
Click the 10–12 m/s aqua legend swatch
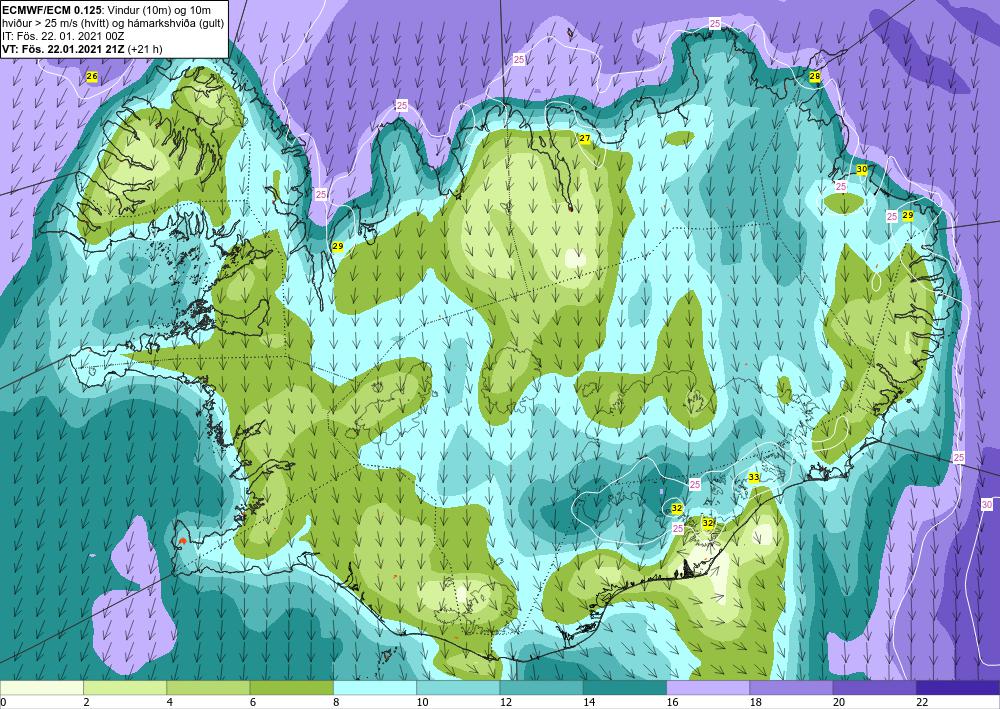pyautogui.click(x=458, y=688)
